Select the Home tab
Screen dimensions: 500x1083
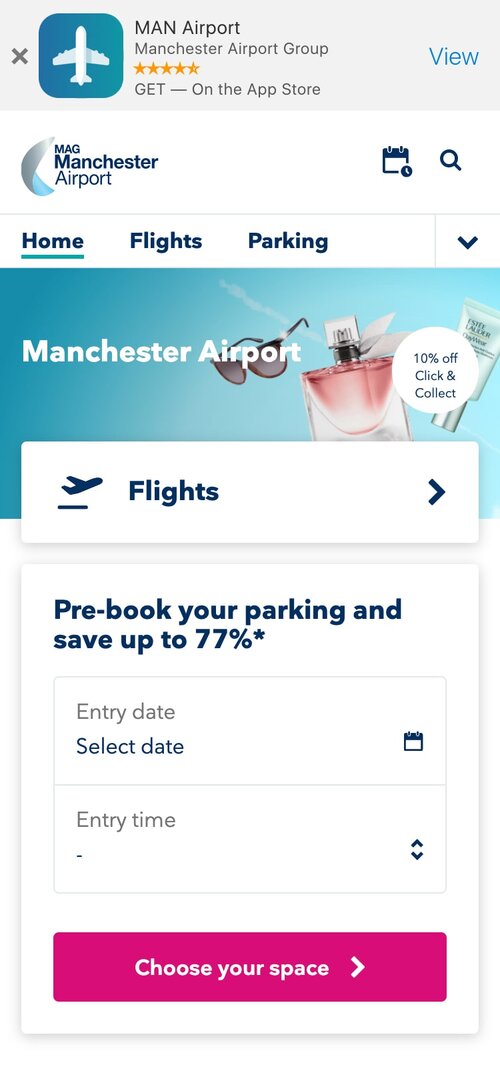[52, 241]
